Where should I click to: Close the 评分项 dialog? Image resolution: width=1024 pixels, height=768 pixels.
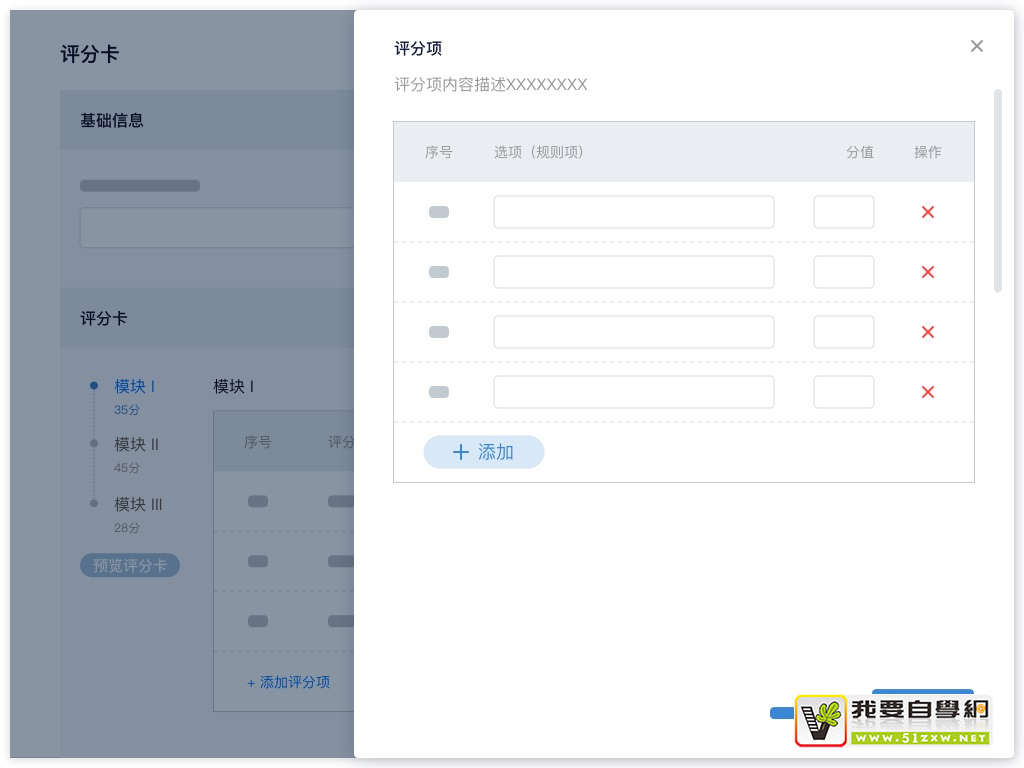pyautogui.click(x=977, y=46)
